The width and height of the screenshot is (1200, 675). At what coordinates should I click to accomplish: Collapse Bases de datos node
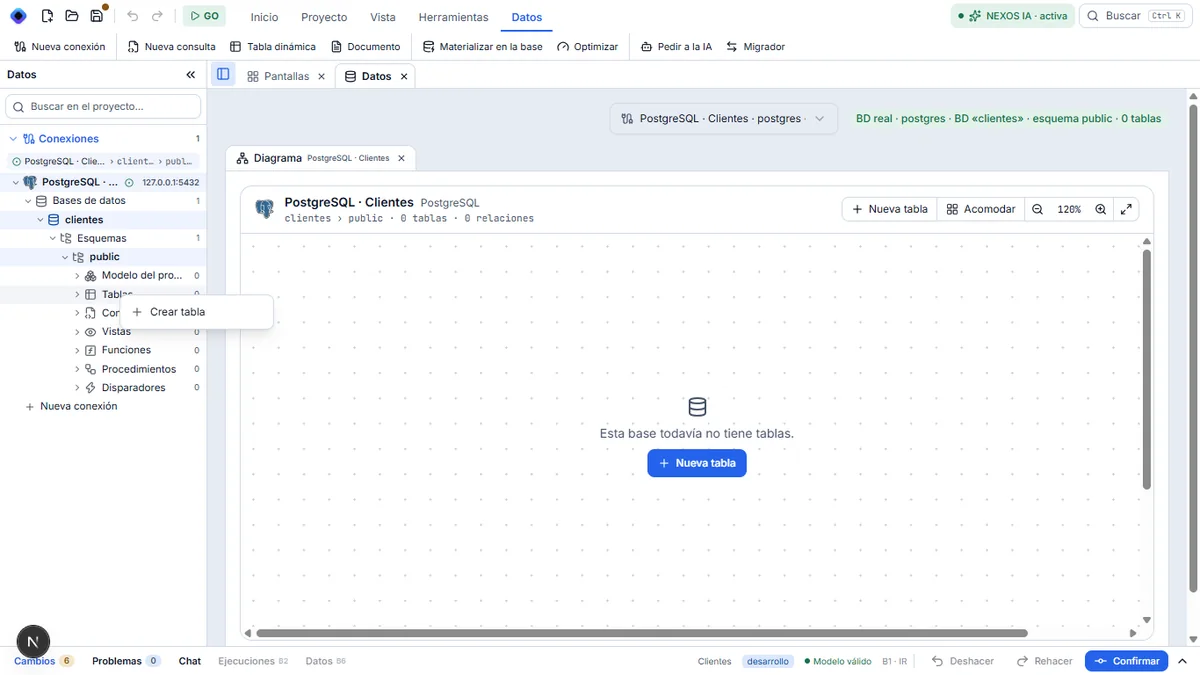coord(29,201)
